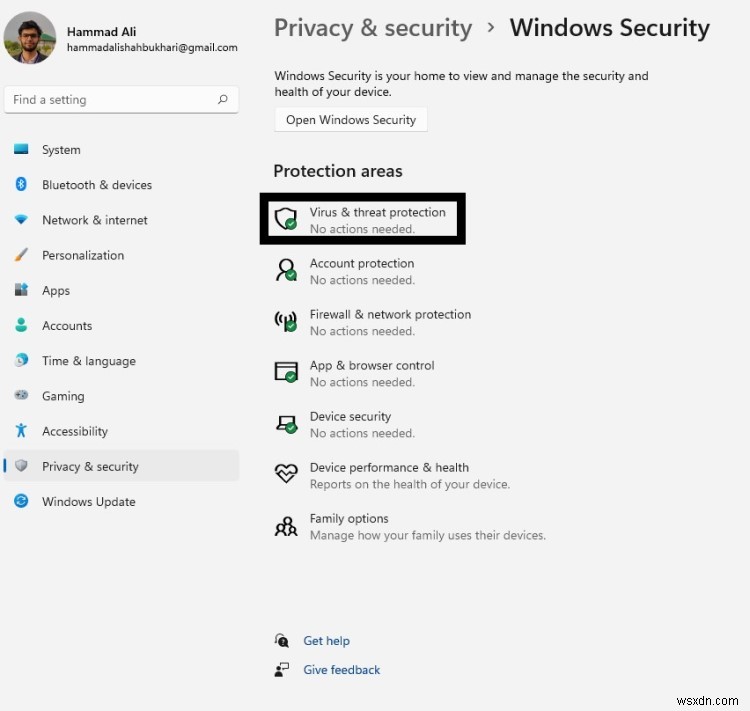The height and width of the screenshot is (711, 750).
Task: Click Open Windows Security button
Action: pyautogui.click(x=351, y=120)
